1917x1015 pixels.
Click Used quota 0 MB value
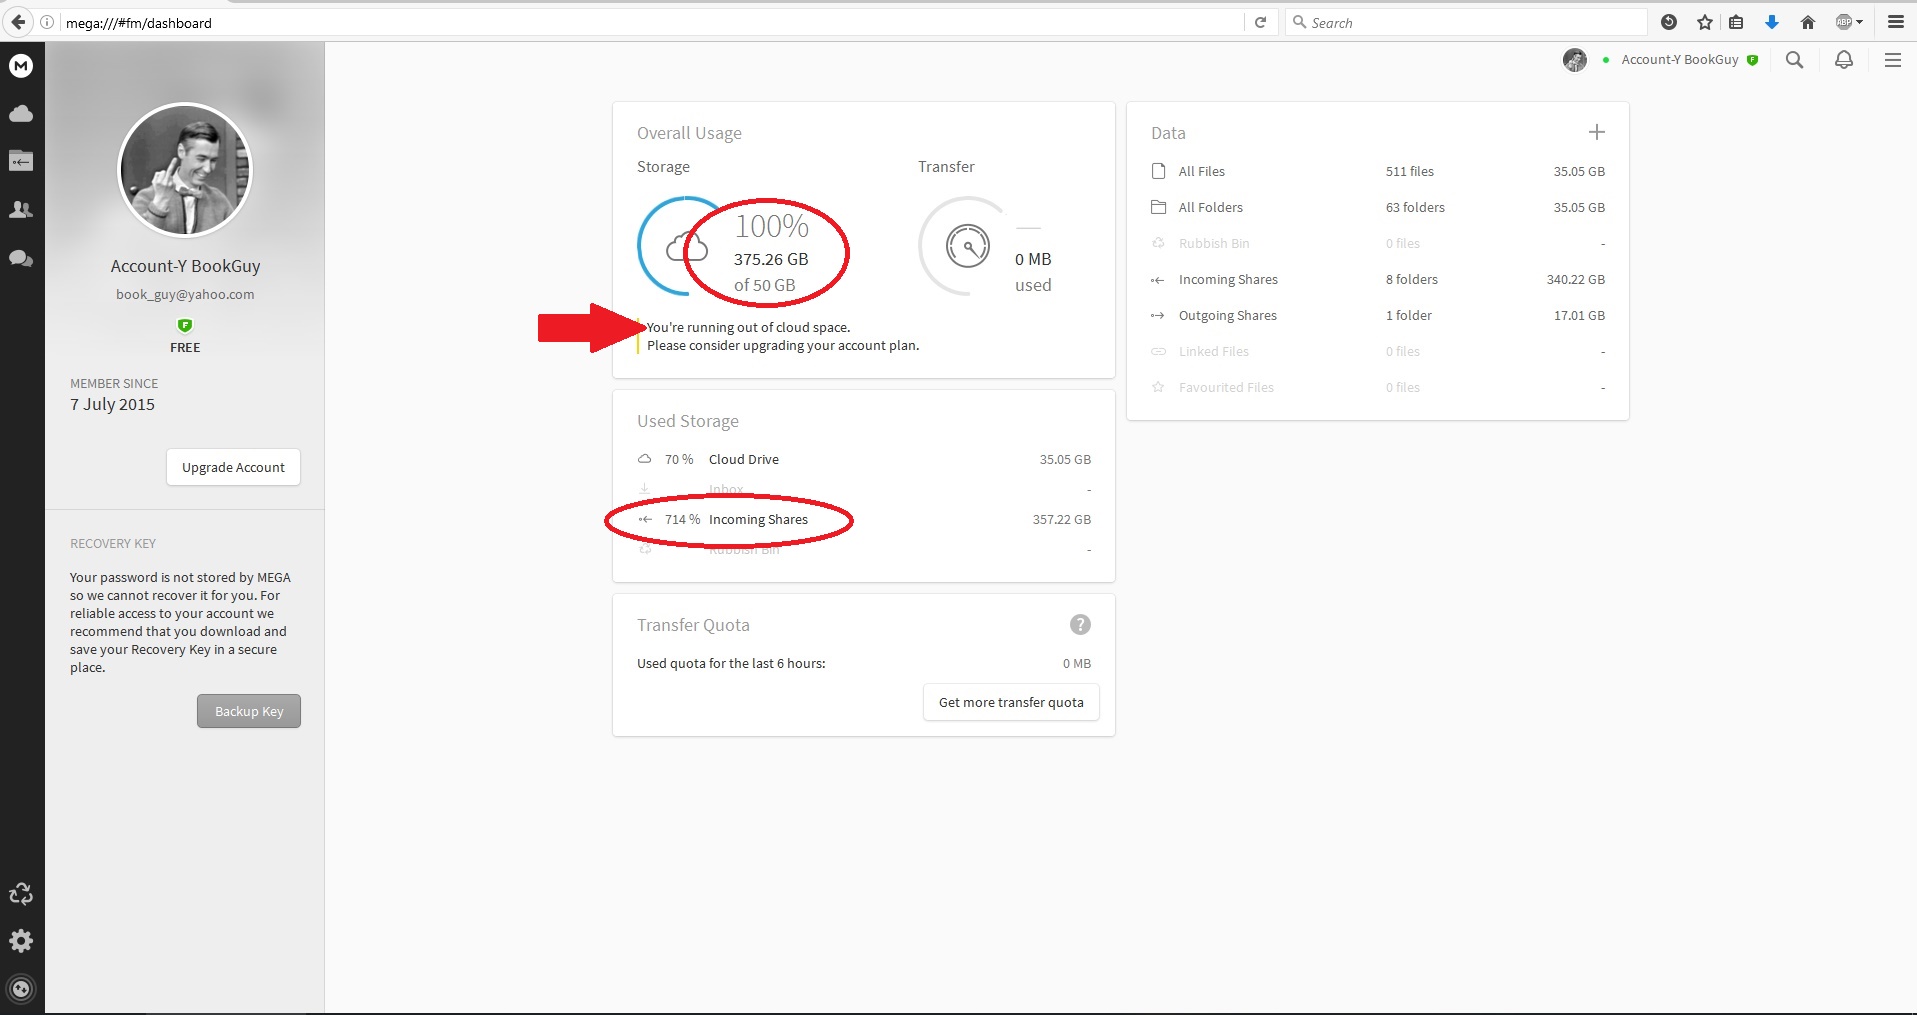click(1077, 663)
